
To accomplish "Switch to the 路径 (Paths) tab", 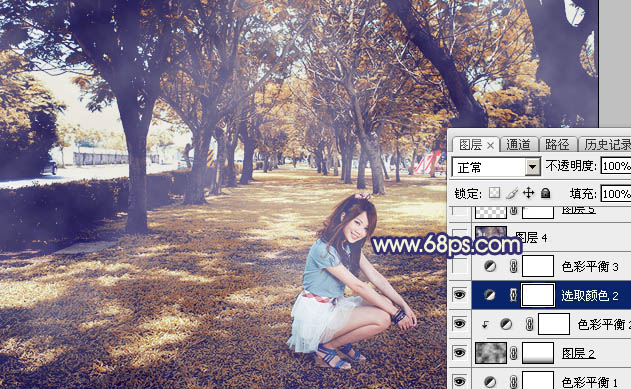I will coord(557,144).
